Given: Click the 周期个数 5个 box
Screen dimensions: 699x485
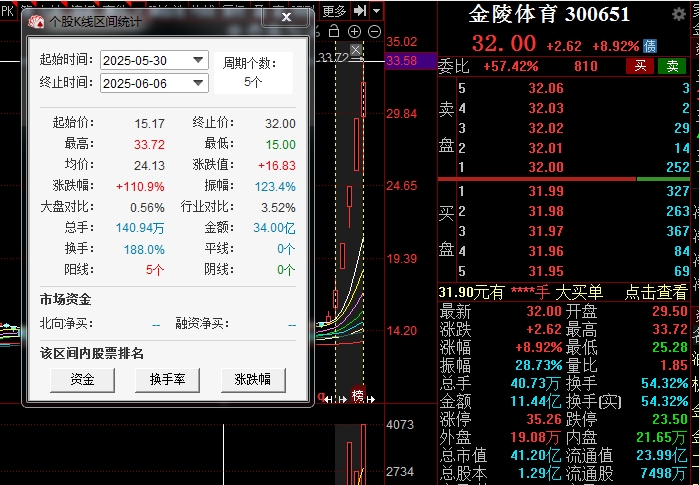Looking at the screenshot, I should [253, 73].
